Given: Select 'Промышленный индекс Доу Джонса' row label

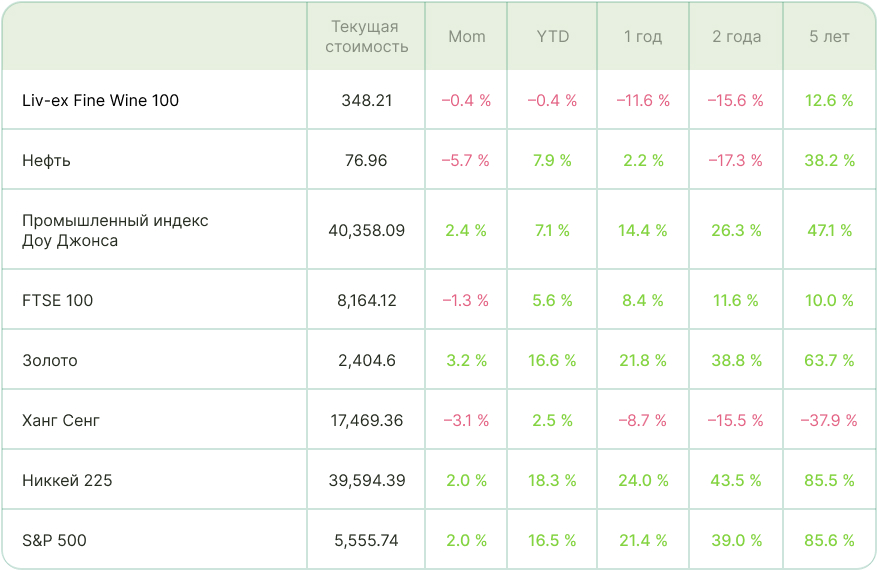Looking at the screenshot, I should click(115, 230).
